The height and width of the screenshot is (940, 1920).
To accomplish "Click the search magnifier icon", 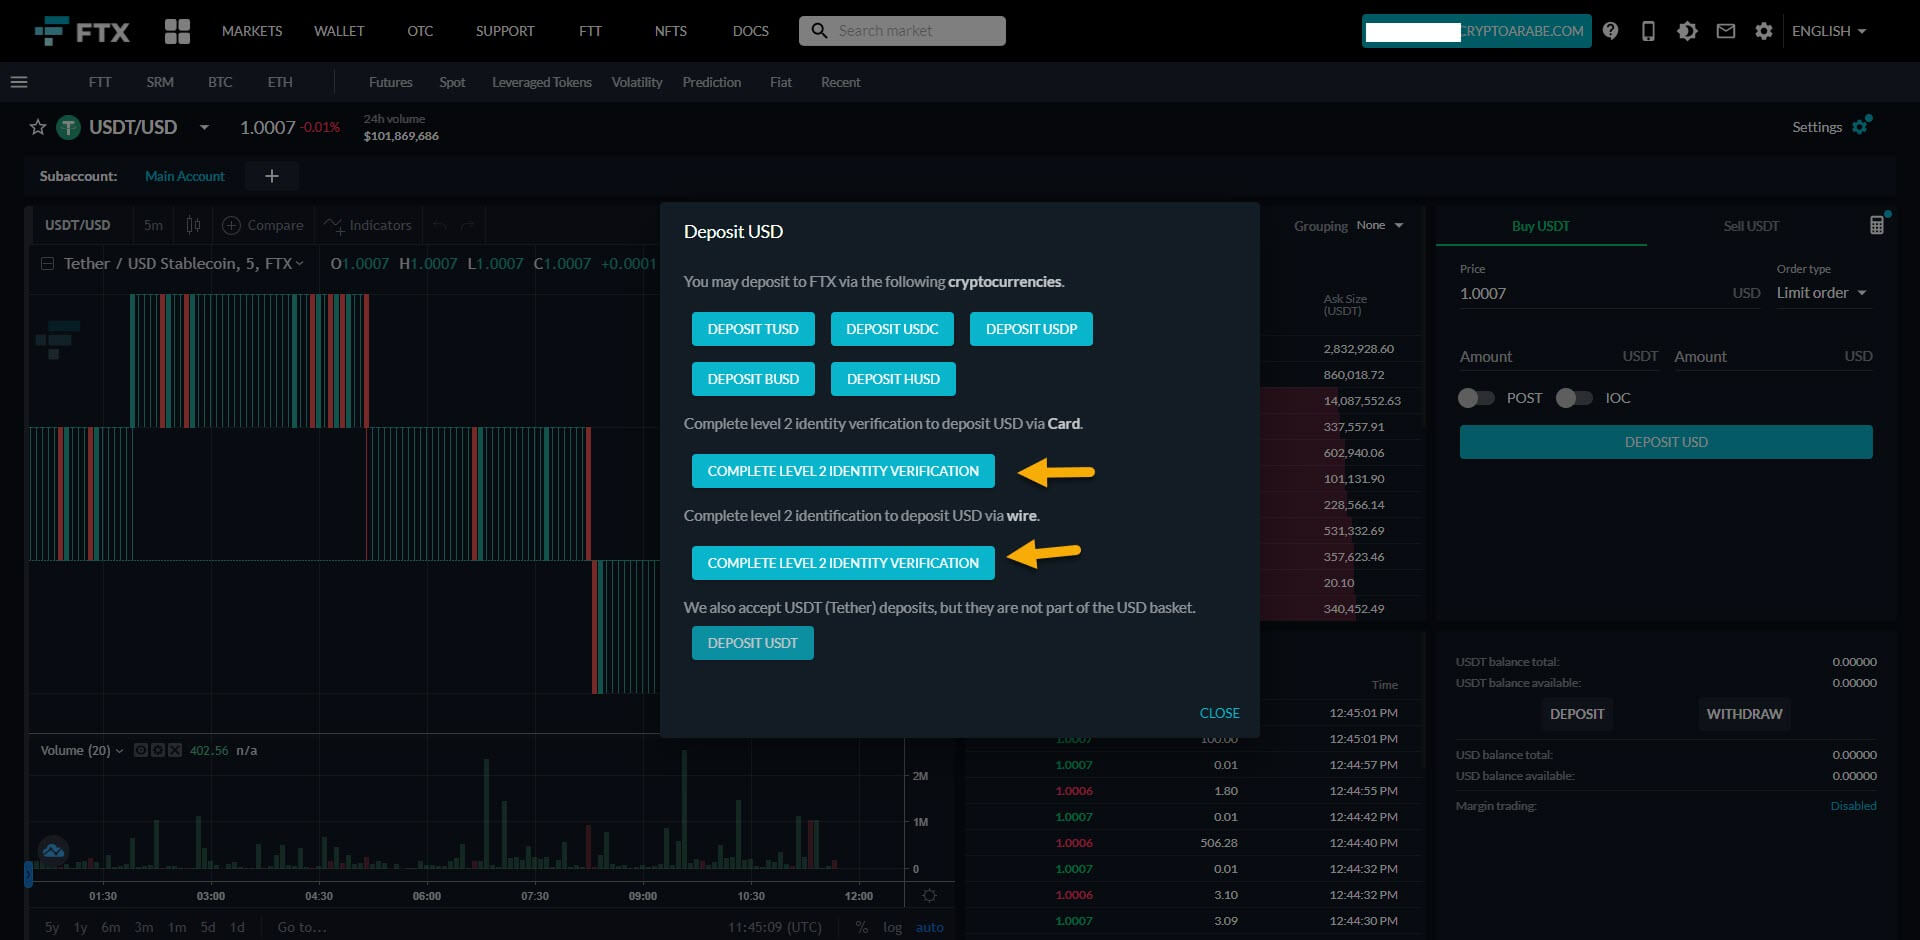I will (x=819, y=31).
